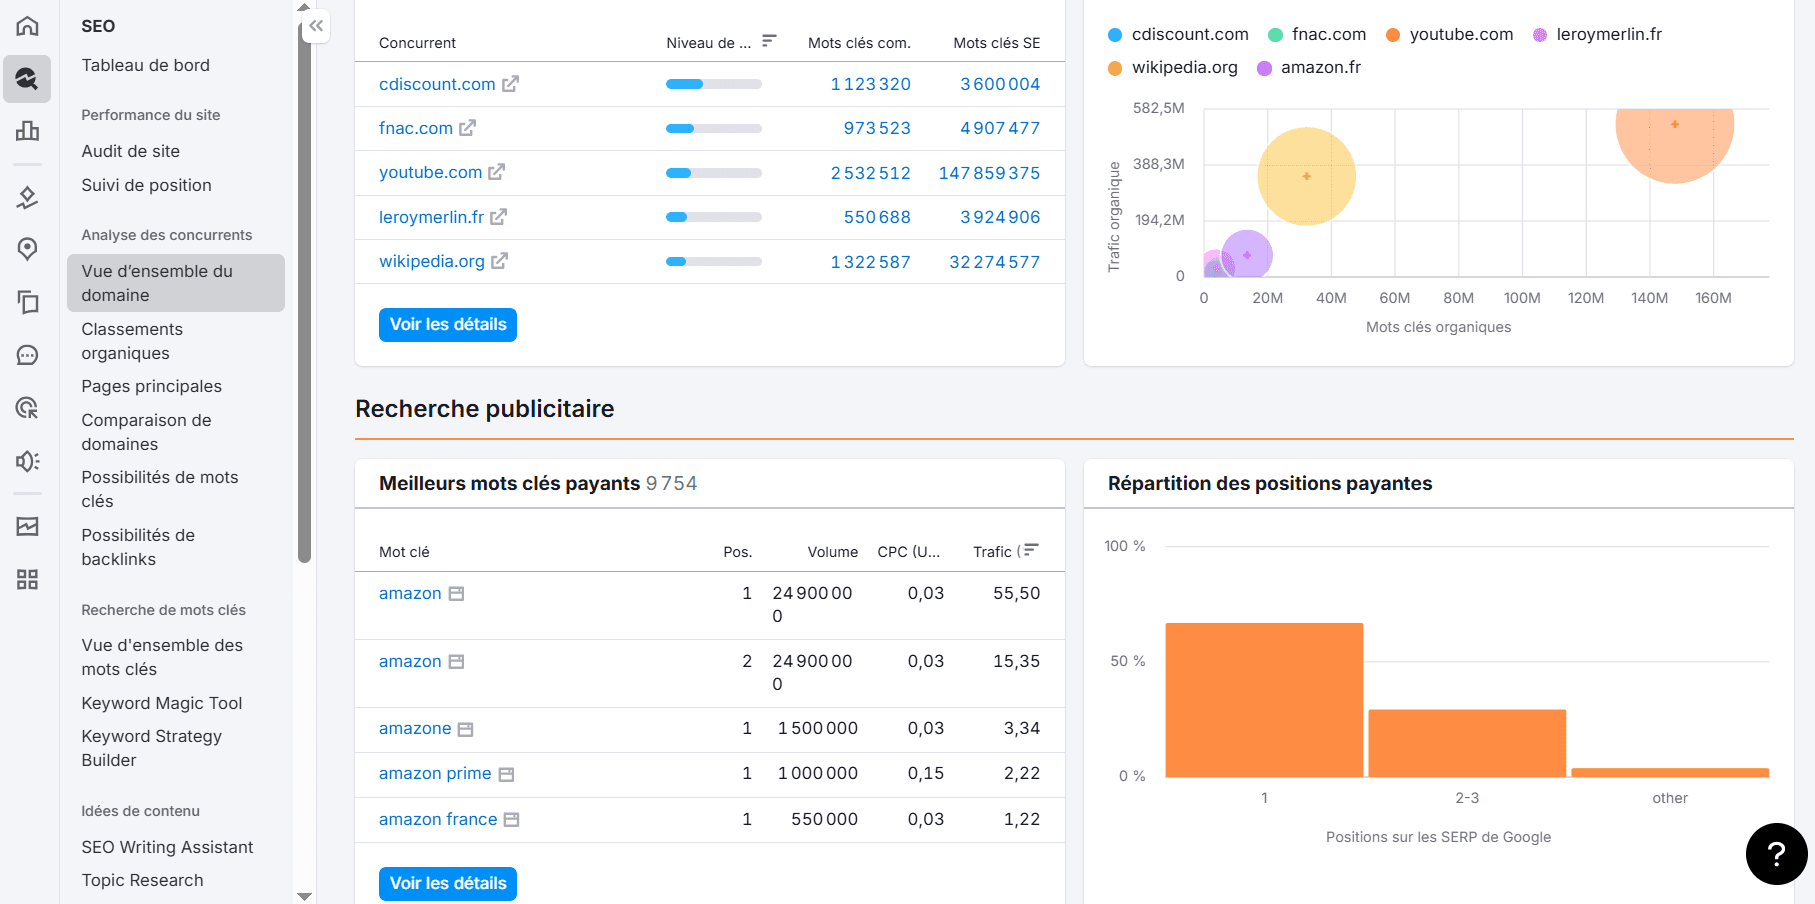1815x904 pixels.
Task: Open fnac.com external link icon
Action: point(467,128)
